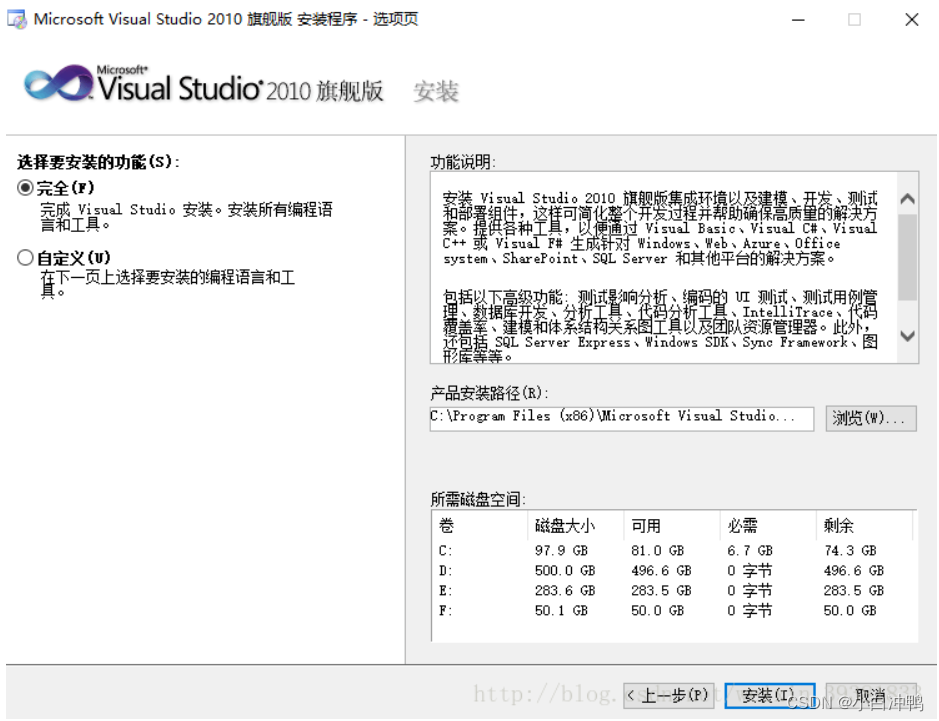Click the 磁盘大小 column header
This screenshot has width=939, height=721.
coord(565,526)
